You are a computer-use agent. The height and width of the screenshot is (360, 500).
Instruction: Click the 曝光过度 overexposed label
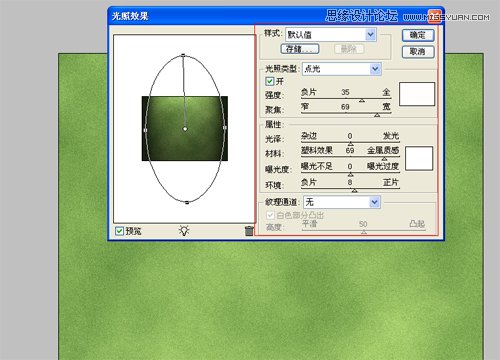383,166
